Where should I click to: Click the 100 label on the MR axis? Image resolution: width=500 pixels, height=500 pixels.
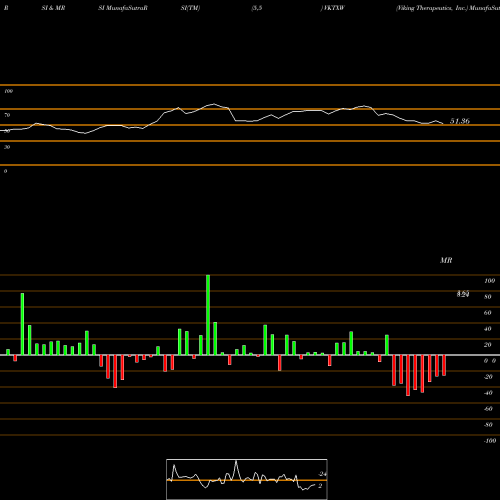(x=489, y=281)
